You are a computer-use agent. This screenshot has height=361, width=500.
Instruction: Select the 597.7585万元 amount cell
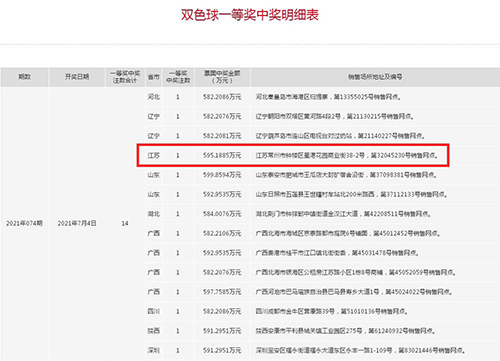pos(222,292)
